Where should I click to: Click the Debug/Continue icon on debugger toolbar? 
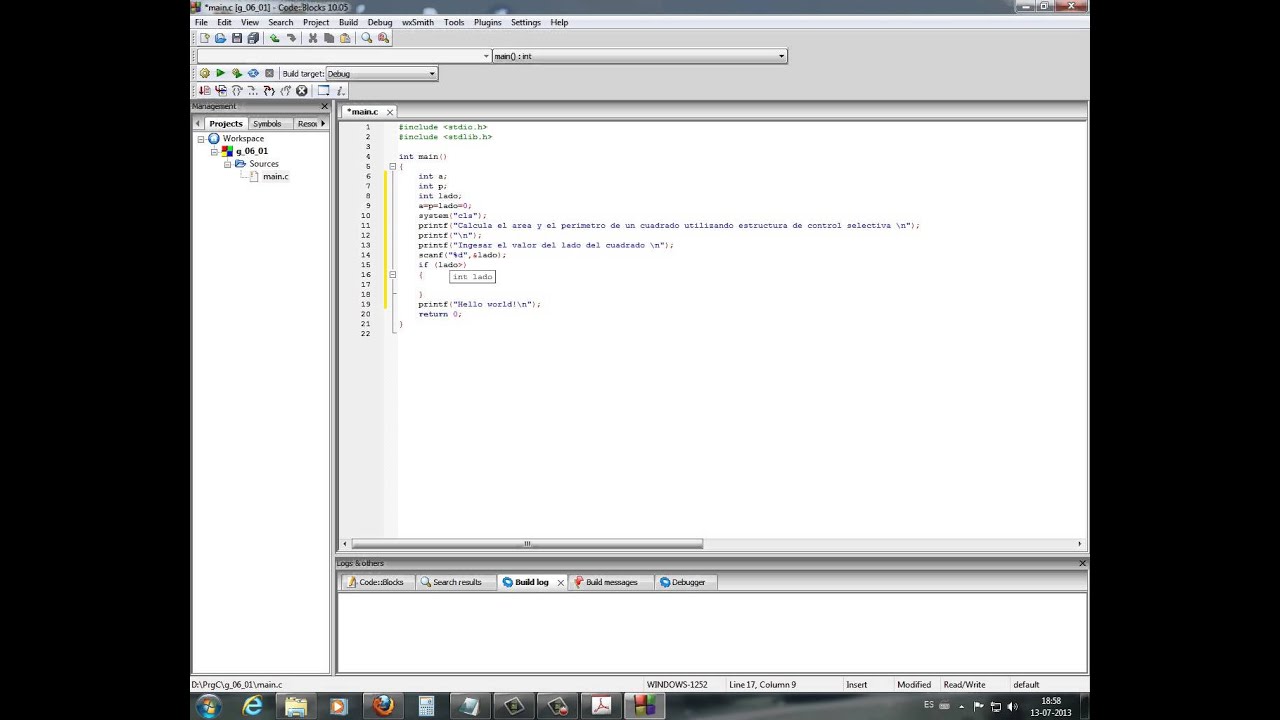[205, 90]
